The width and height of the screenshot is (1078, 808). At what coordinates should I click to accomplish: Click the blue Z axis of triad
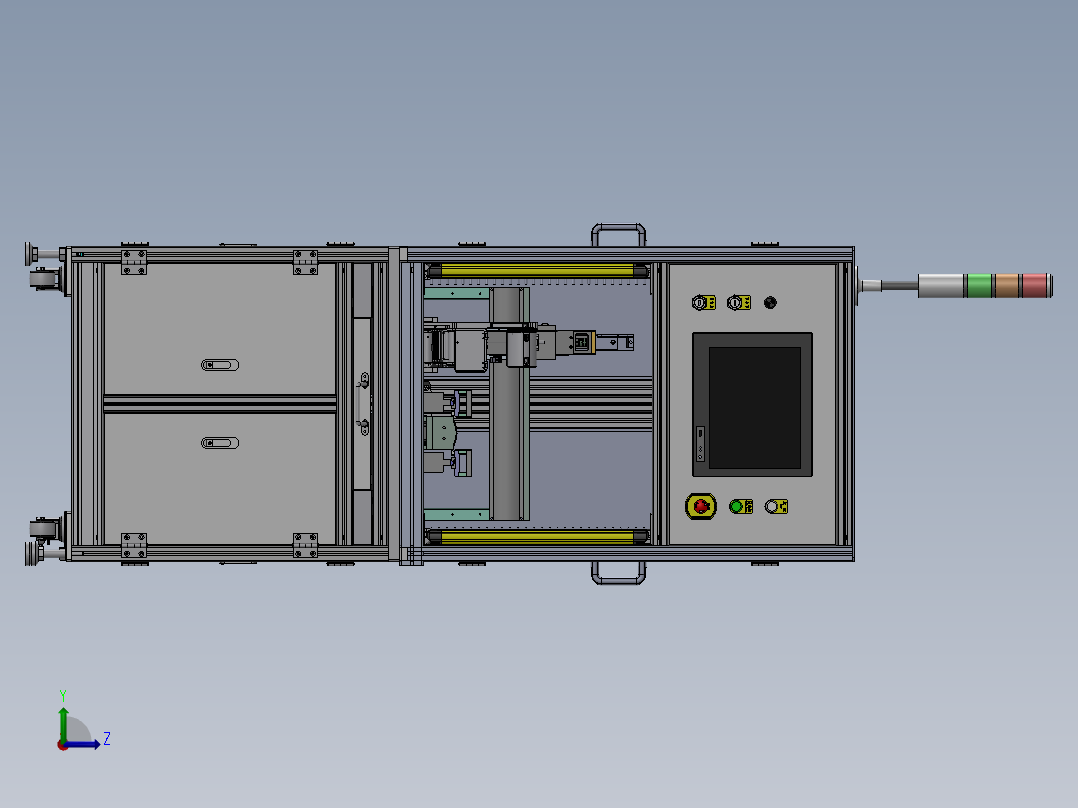click(82, 744)
